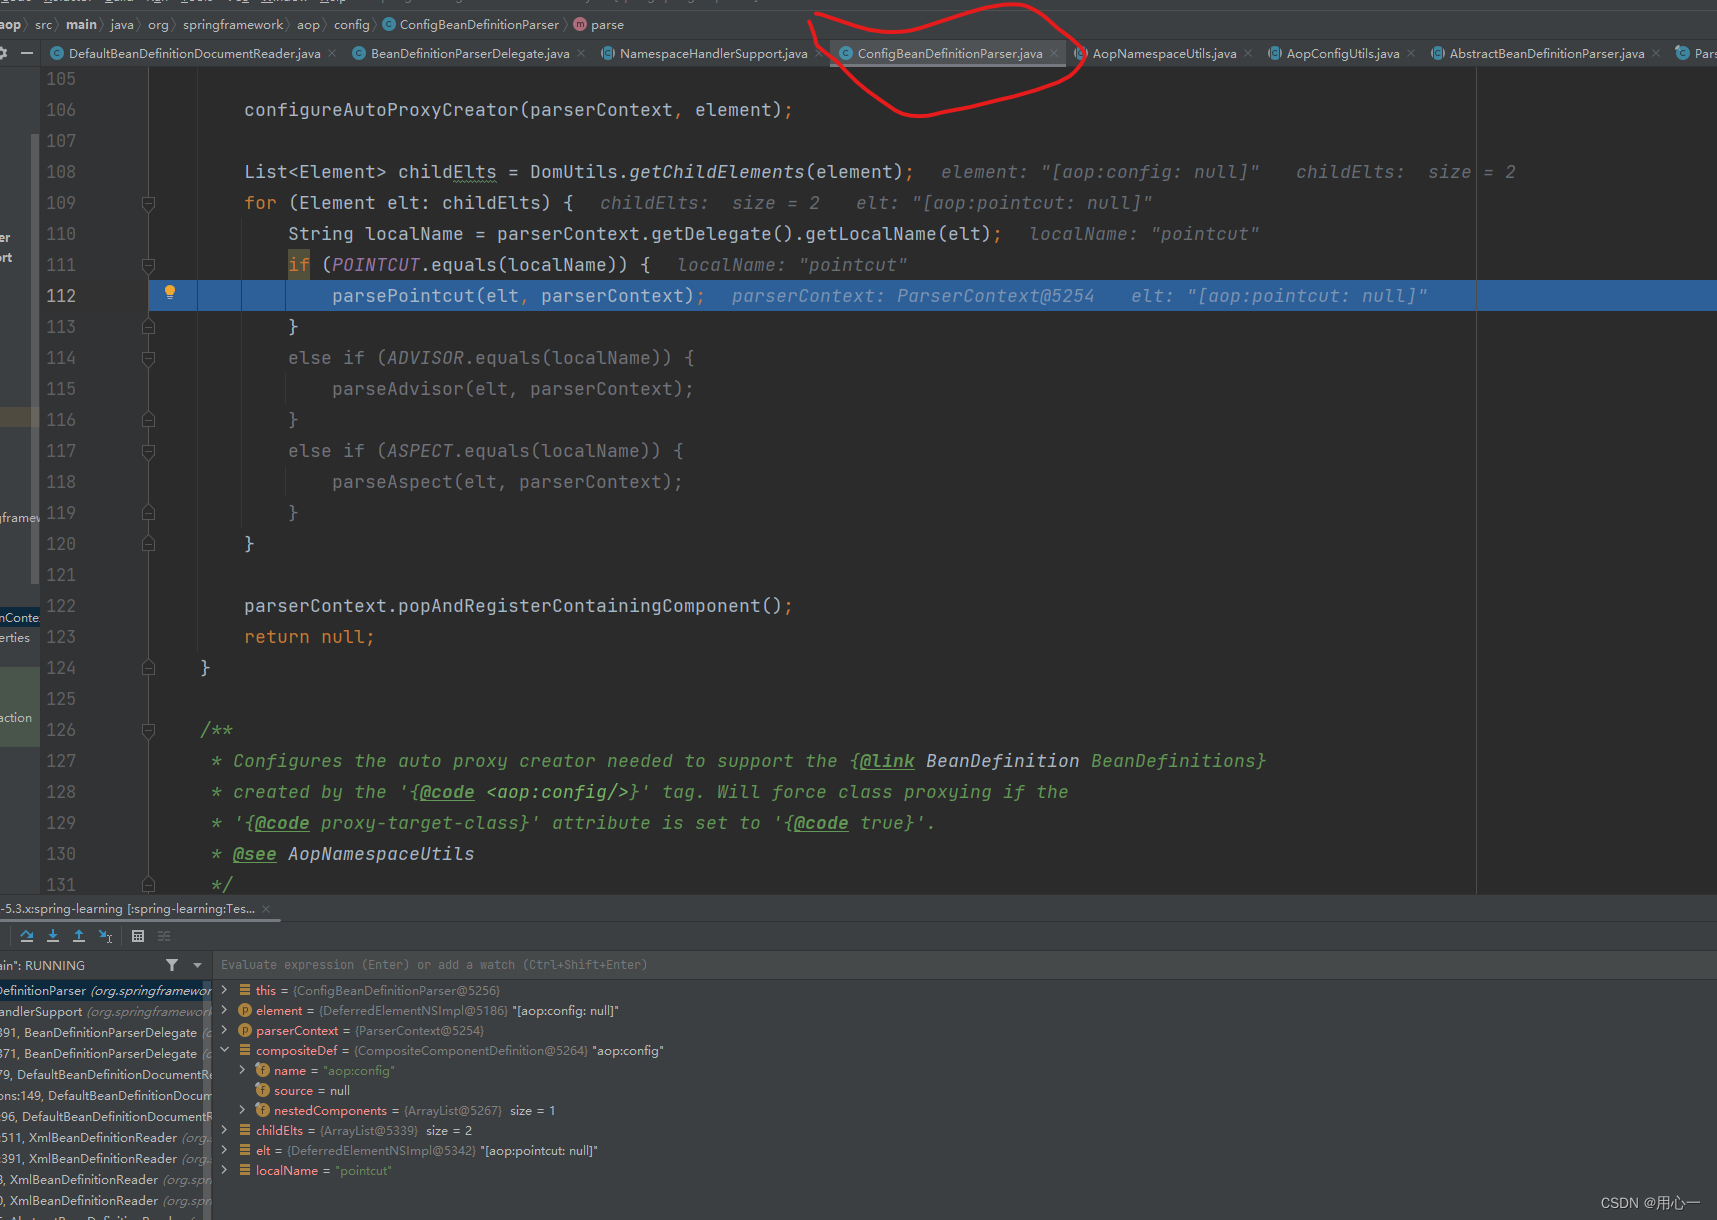The width and height of the screenshot is (1717, 1220).
Task: Click configureAutoProxyCreator call on line 106
Action: click(518, 110)
